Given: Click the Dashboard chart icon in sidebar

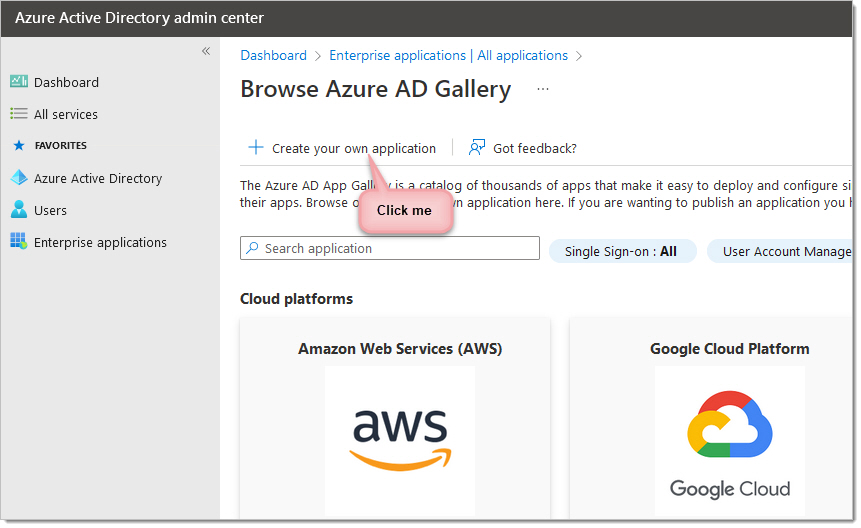Looking at the screenshot, I should pyautogui.click(x=18, y=82).
